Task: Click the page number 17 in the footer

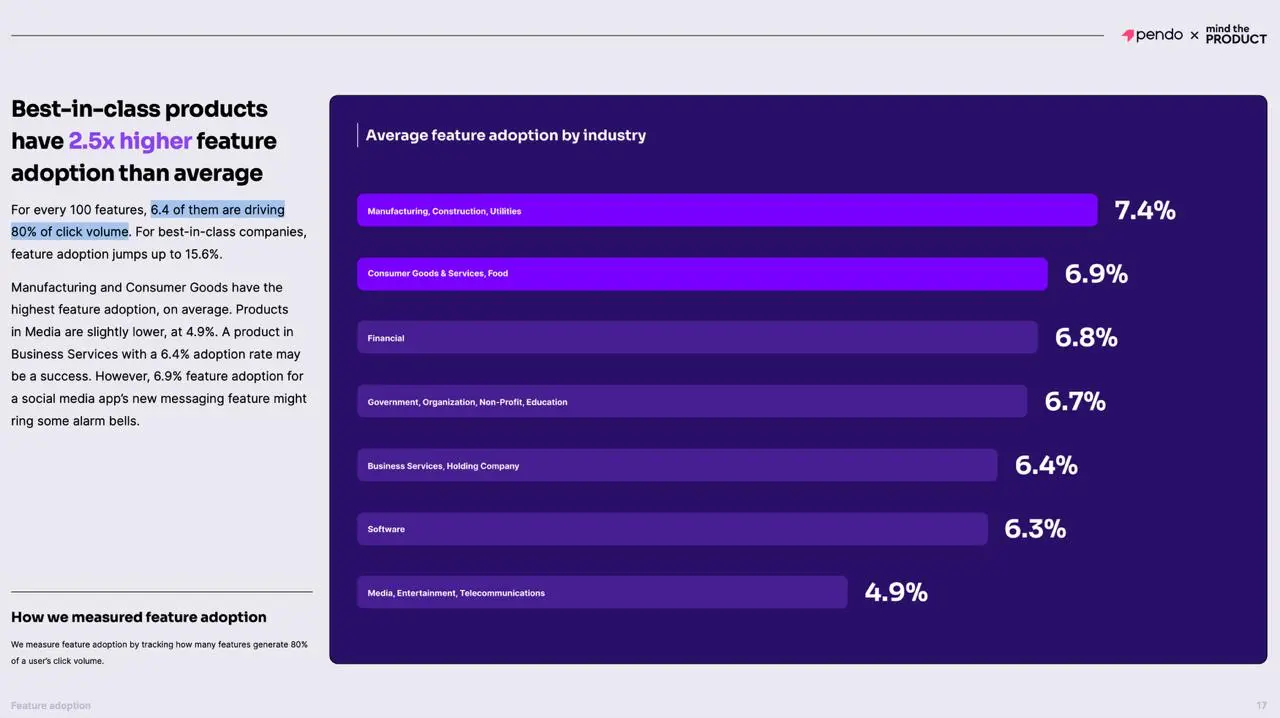Action: point(1261,706)
